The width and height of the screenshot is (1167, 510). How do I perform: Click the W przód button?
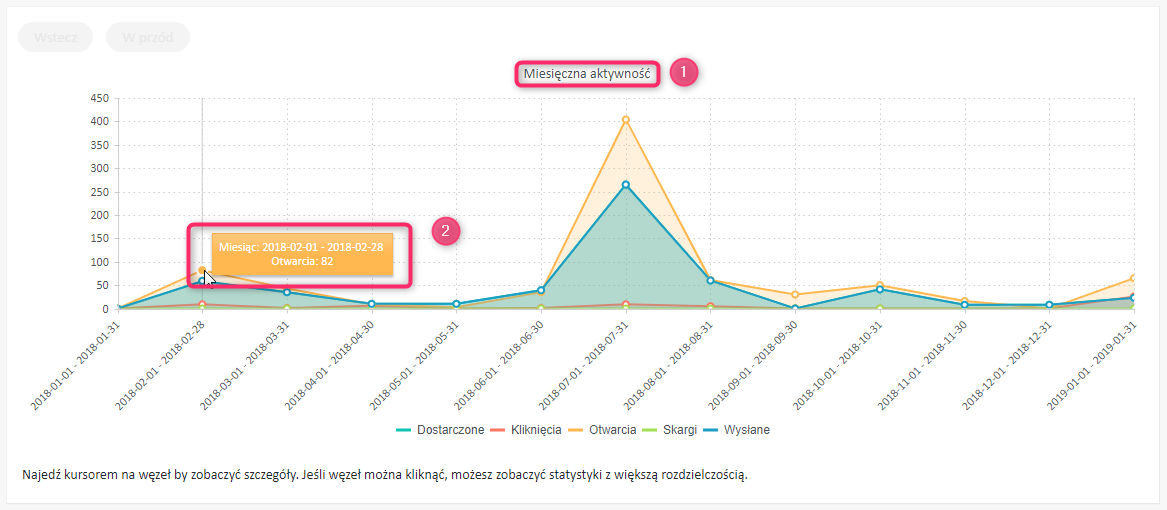pos(147,37)
